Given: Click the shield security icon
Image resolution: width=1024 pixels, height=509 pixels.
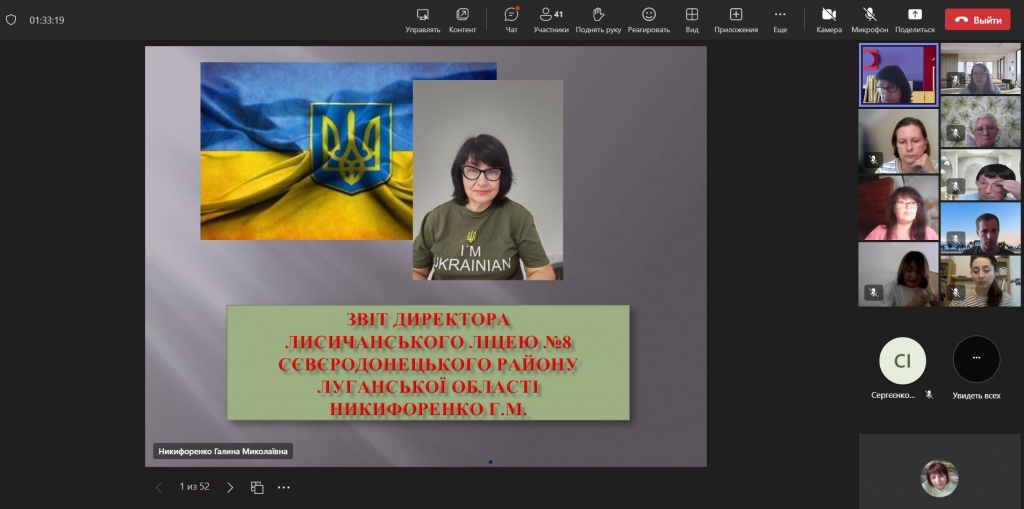Looking at the screenshot, I should (x=10, y=20).
